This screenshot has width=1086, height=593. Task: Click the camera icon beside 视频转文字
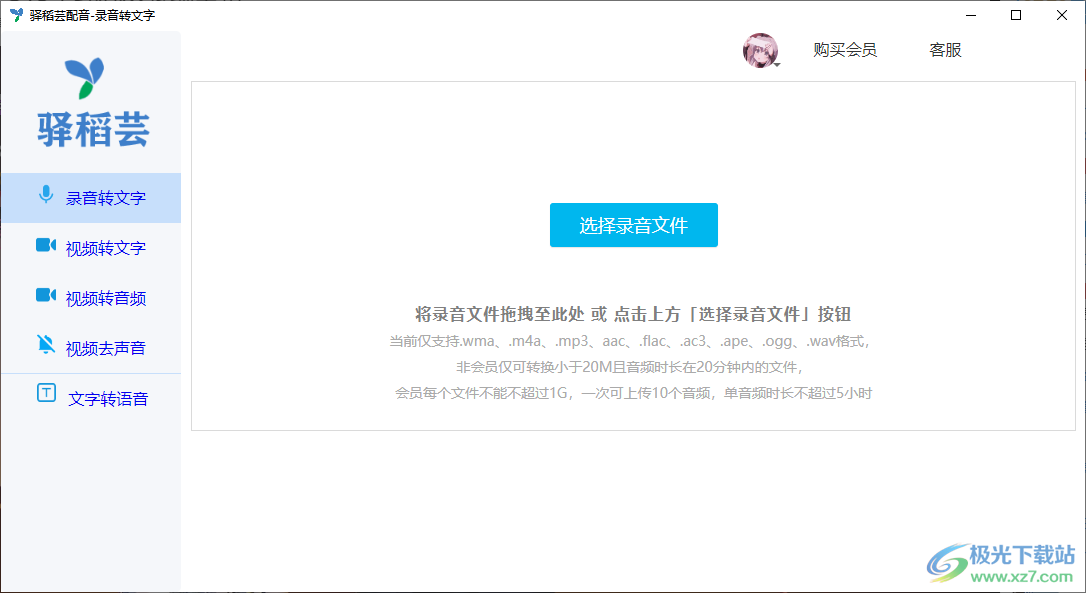pyautogui.click(x=45, y=245)
